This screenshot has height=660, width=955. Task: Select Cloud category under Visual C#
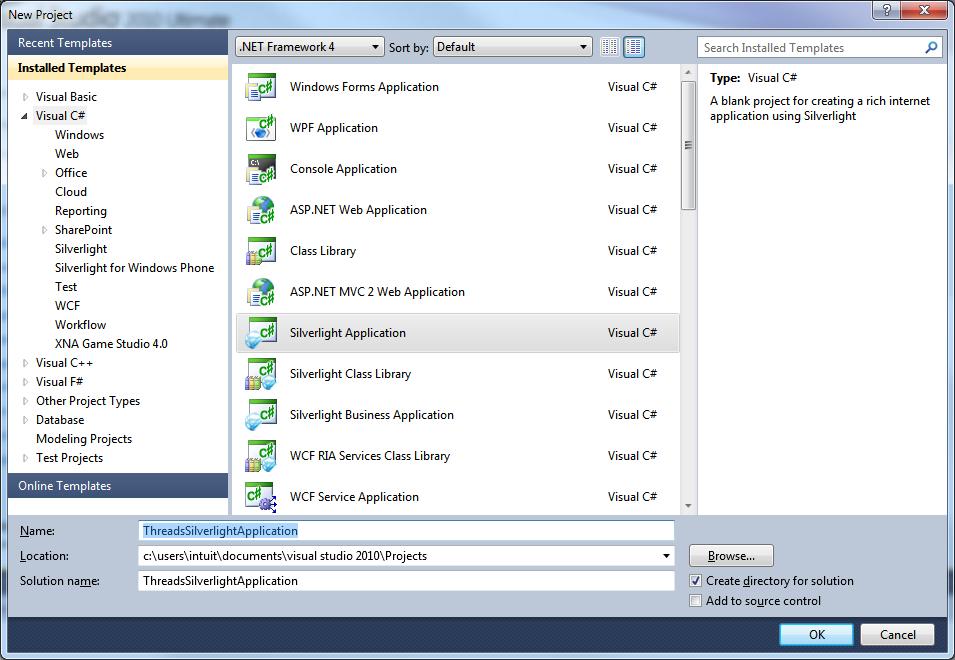[x=71, y=192]
